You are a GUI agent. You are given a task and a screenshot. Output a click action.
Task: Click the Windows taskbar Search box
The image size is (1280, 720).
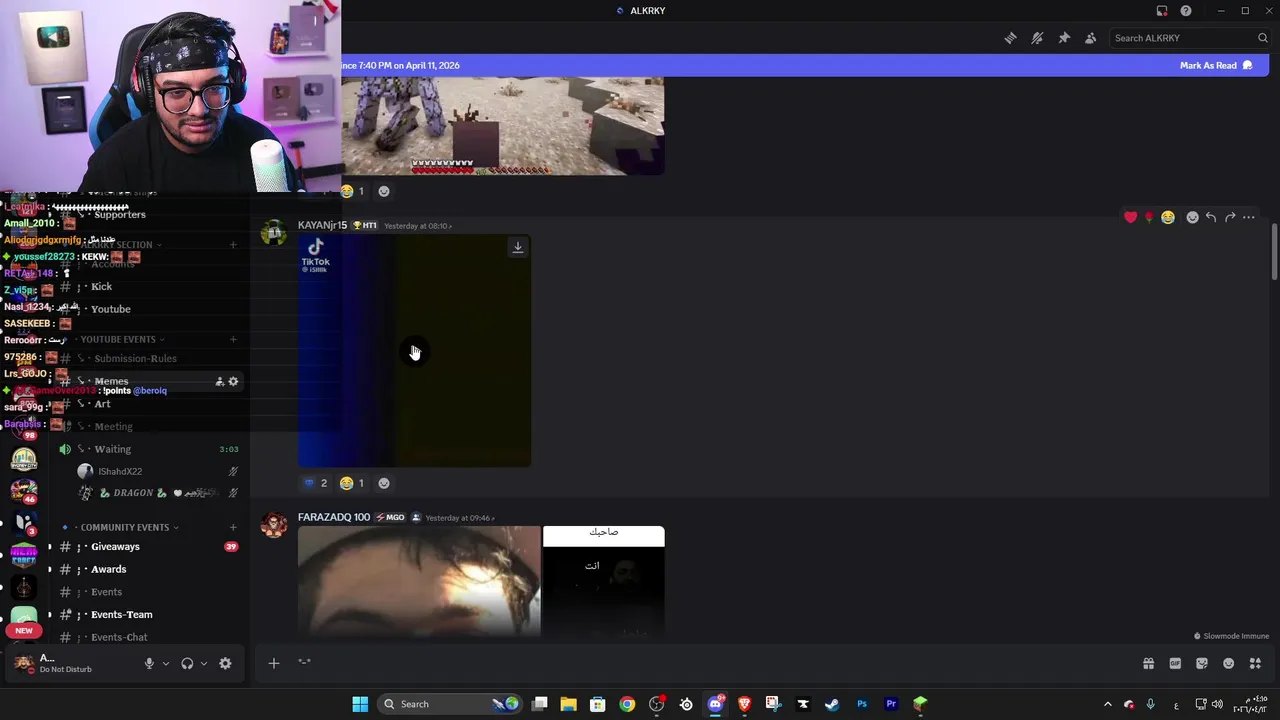[450, 704]
